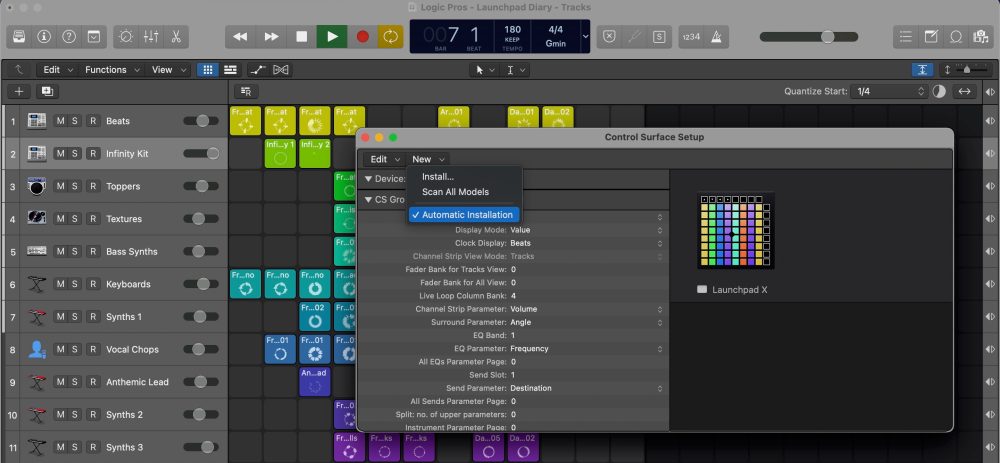Collapse the CS Group section disclosure triangle
Image resolution: width=1000 pixels, height=463 pixels.
[369, 200]
